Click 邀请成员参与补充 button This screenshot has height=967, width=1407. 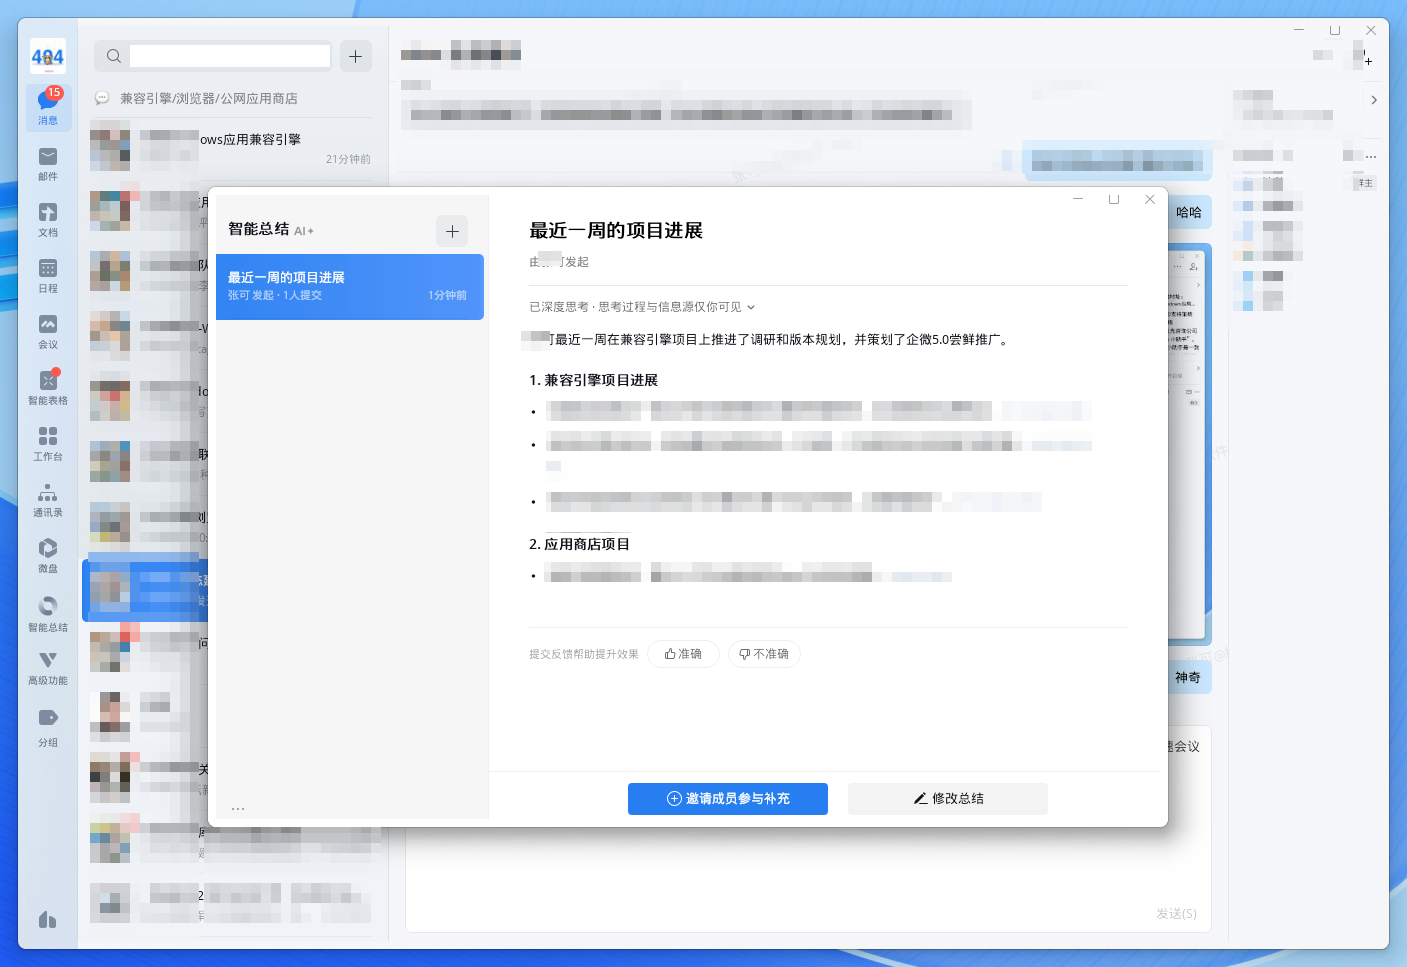point(728,799)
